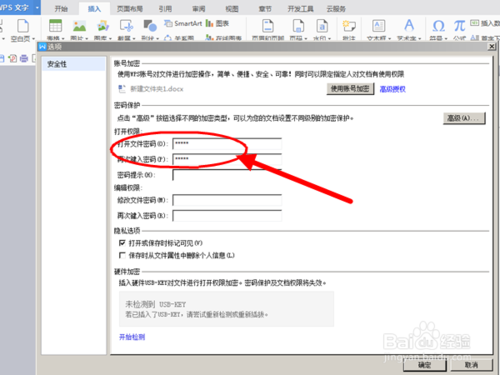Viewport: 500px width, 375px height.
Task: Switch to the 页面布局 ribbon tab
Action: click(x=130, y=9)
